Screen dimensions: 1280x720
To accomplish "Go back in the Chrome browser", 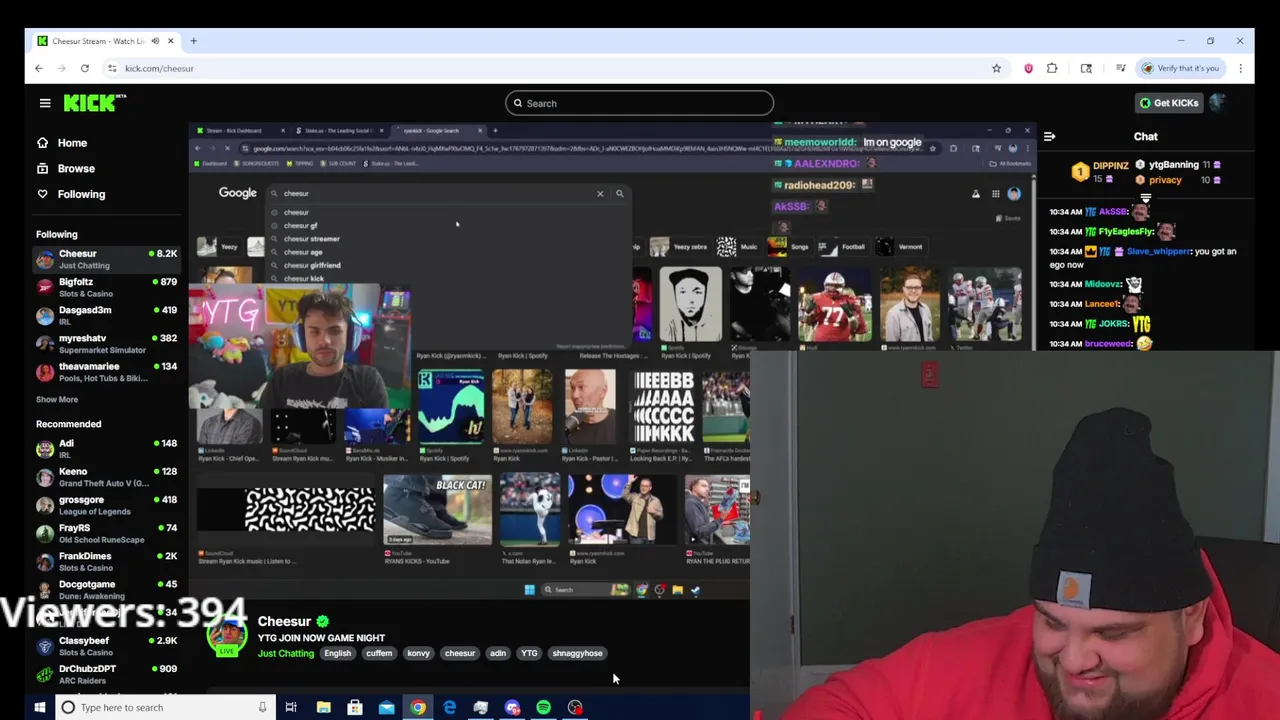I will [x=39, y=68].
